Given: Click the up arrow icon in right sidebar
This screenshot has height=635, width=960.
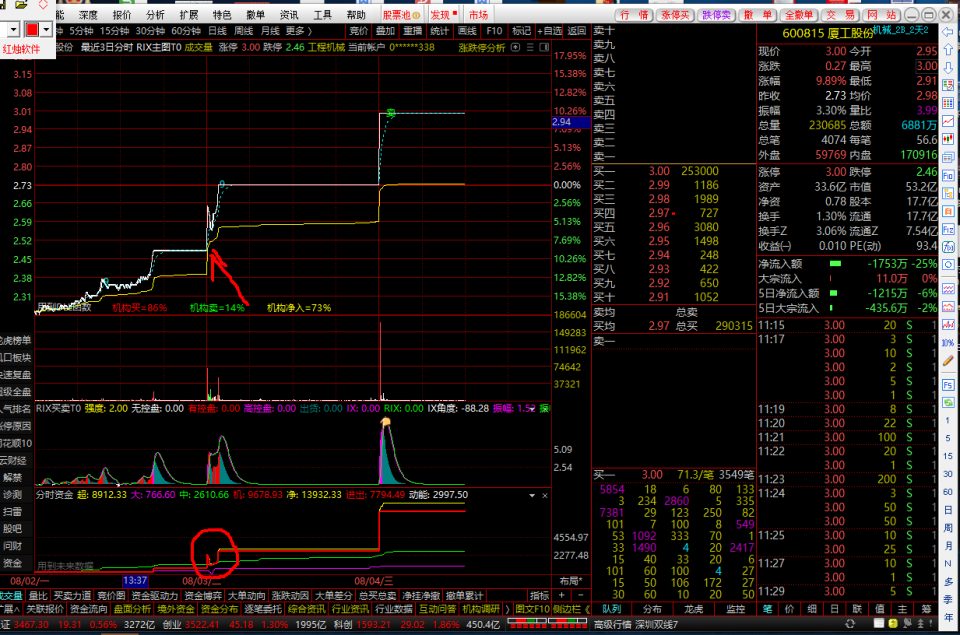Looking at the screenshot, I should (948, 49).
